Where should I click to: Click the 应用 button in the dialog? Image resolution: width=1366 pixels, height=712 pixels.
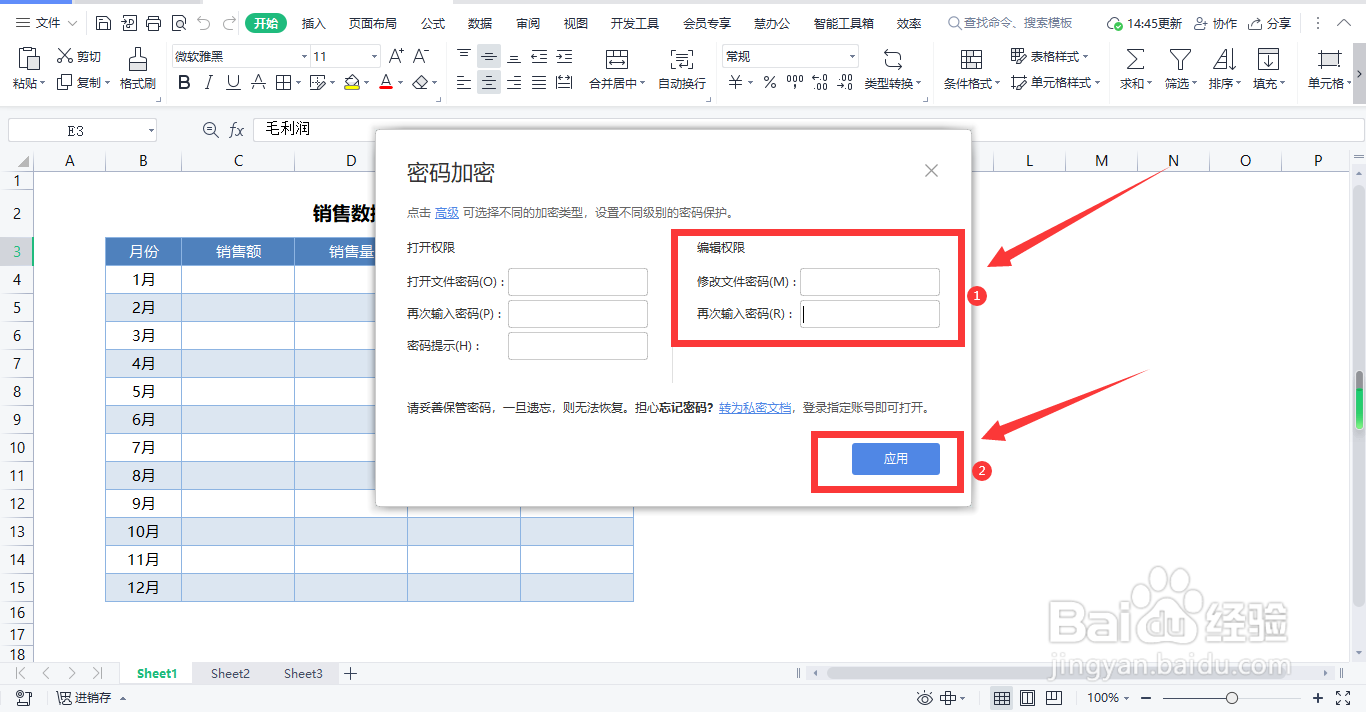[x=895, y=458]
